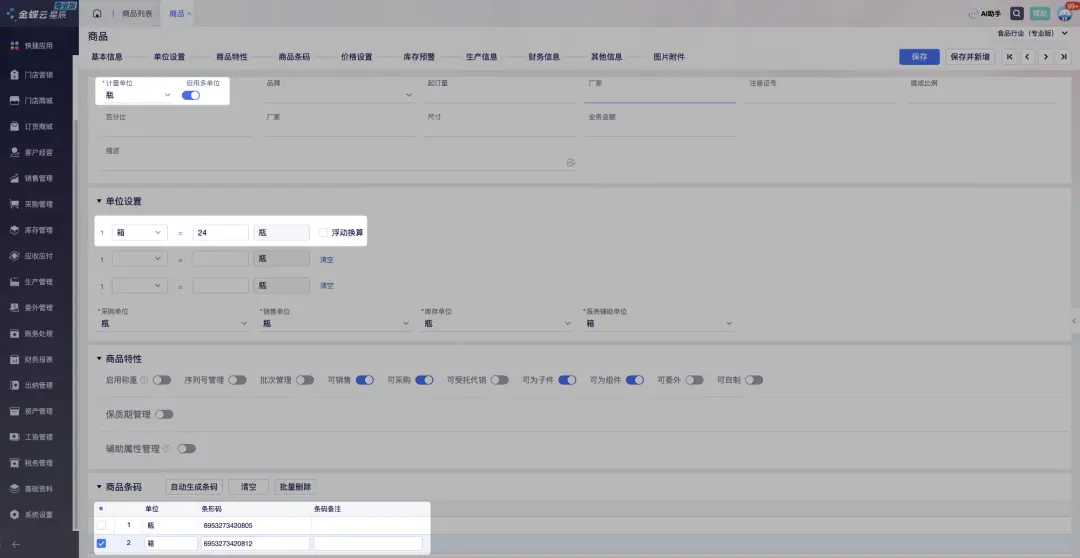The width and height of the screenshot is (1080, 558).
Task: Enable the 保质期管理 switch
Action: tap(163, 414)
